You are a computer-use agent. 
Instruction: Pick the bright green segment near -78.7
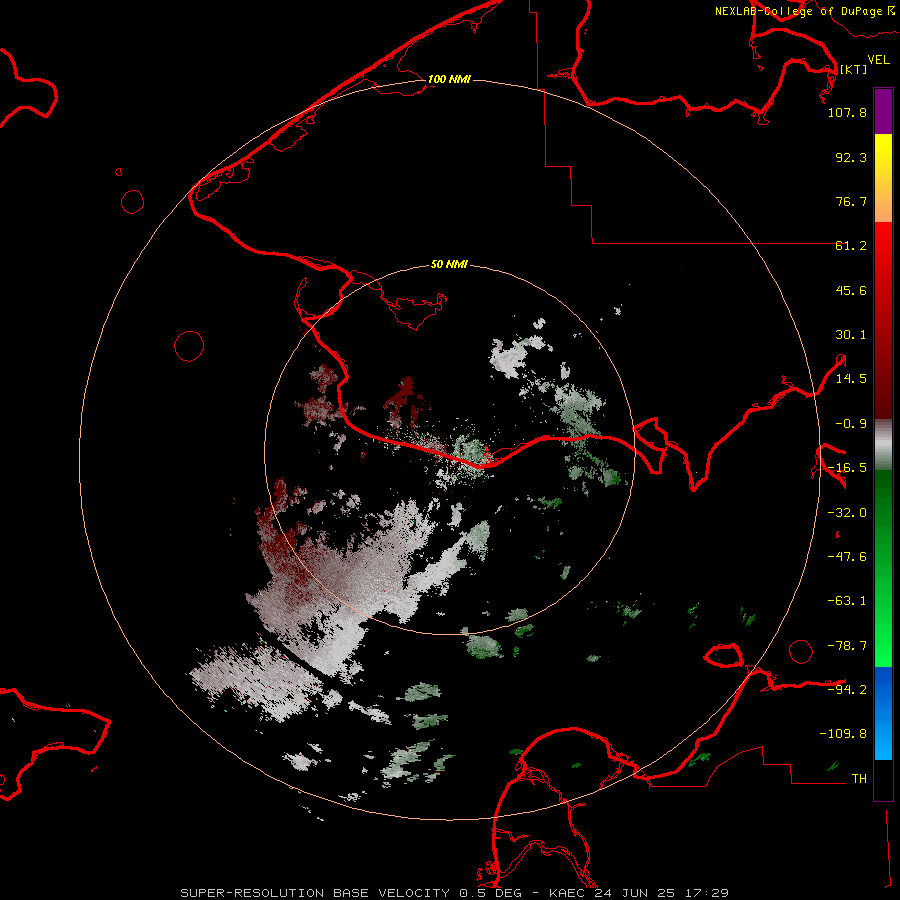[x=883, y=646]
